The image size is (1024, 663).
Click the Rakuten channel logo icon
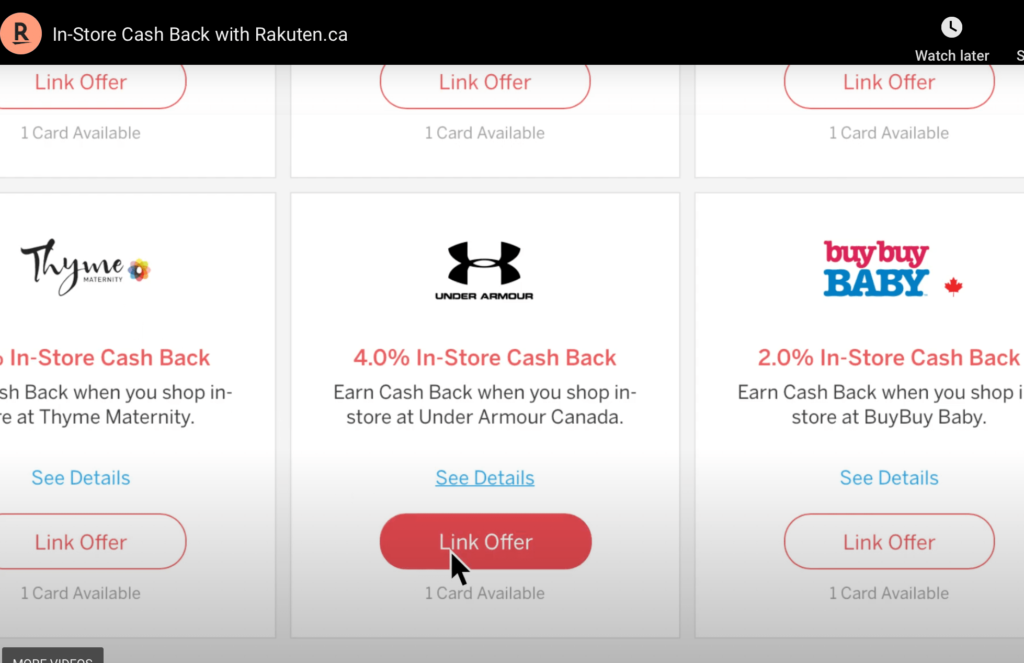point(20,34)
